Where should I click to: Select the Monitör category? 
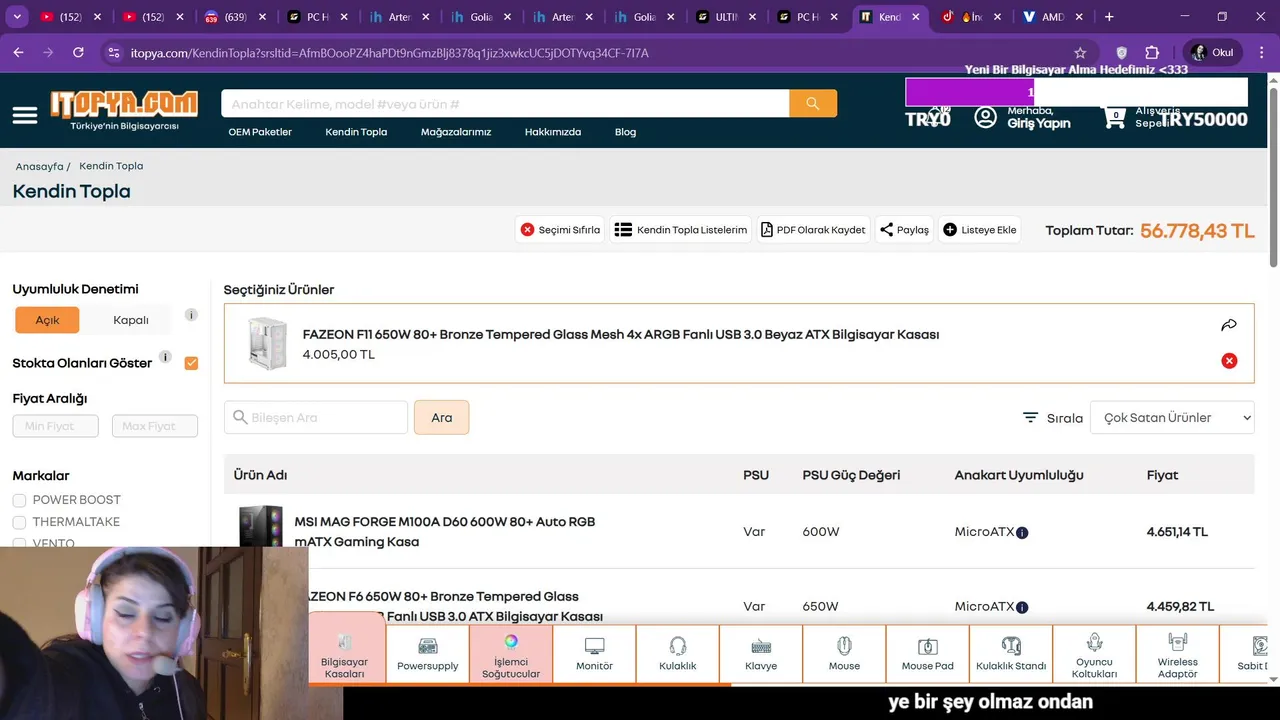coord(594,655)
